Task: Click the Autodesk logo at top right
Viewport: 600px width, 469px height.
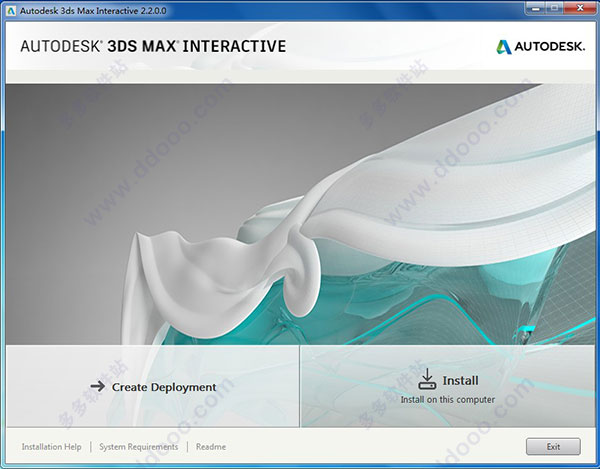Action: click(540, 47)
